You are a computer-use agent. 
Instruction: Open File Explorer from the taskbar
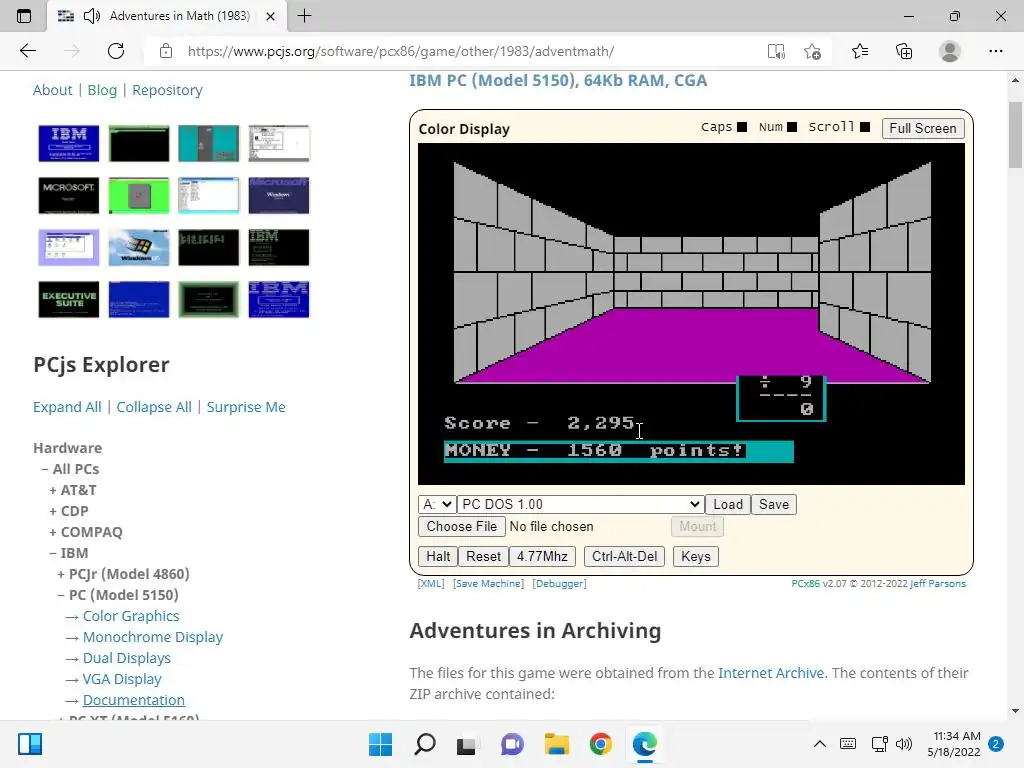556,744
